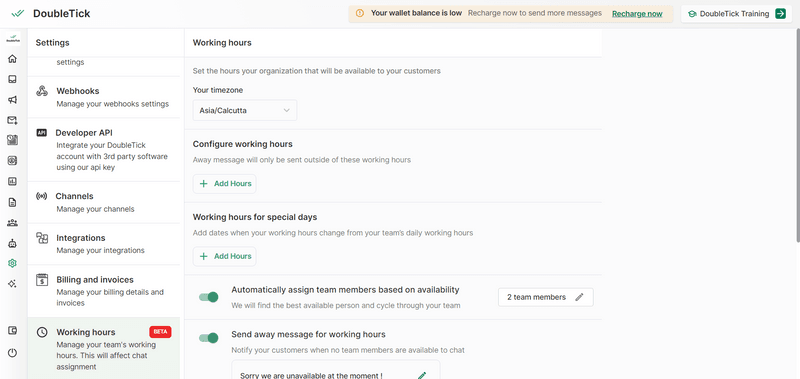Click the Webhooks icon in settings list
This screenshot has height=379, width=800.
coord(42,91)
